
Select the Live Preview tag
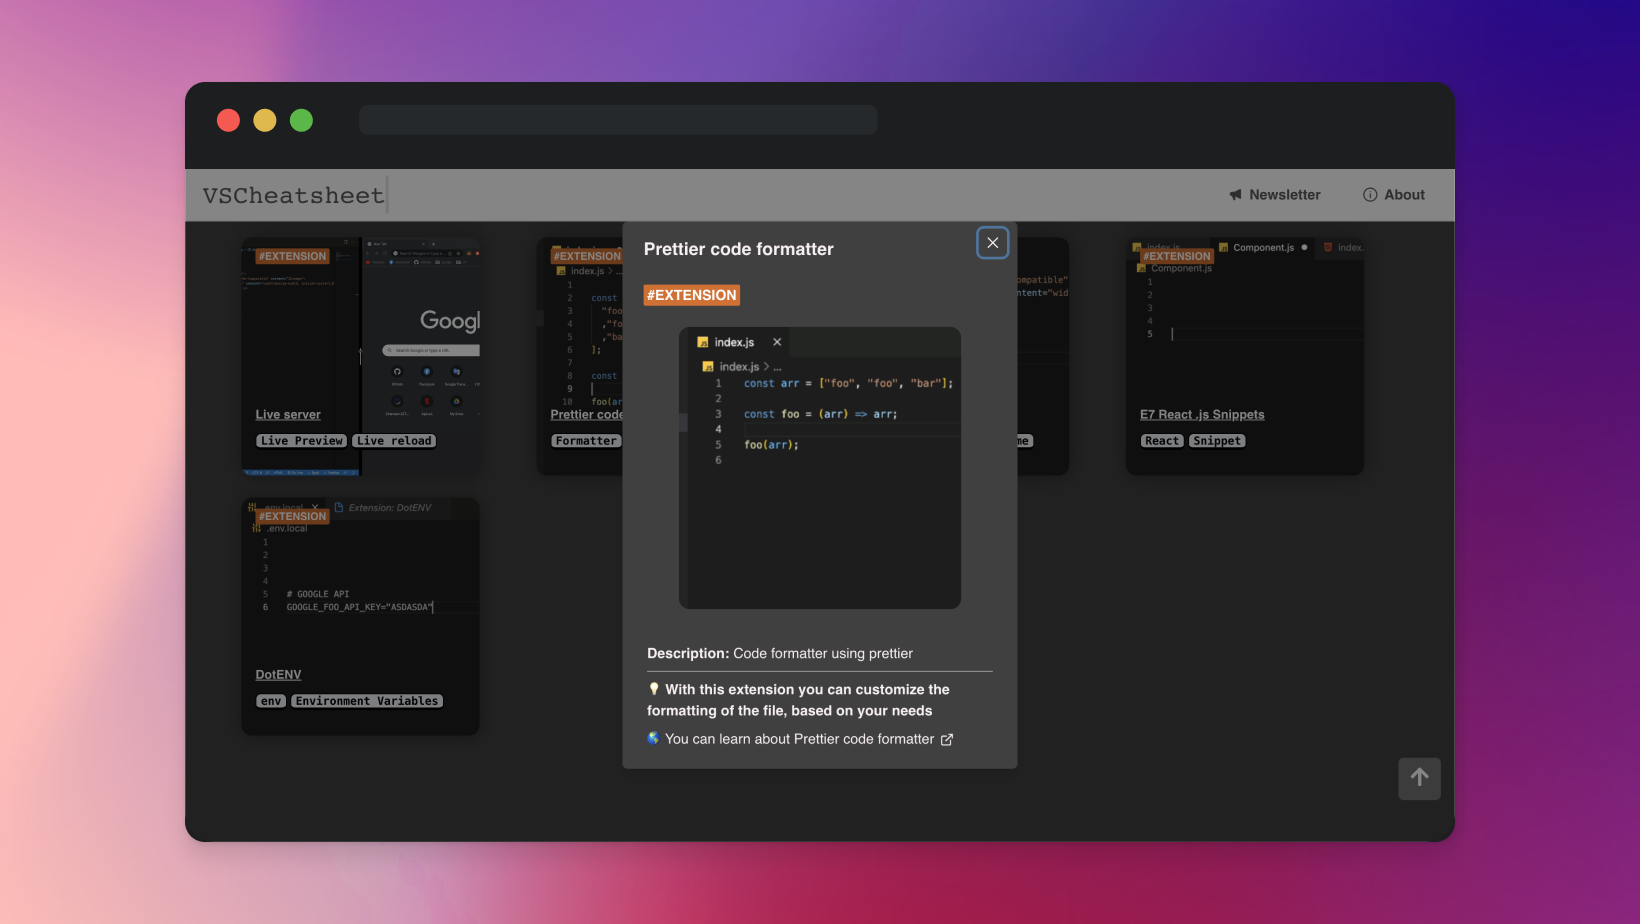(x=301, y=441)
